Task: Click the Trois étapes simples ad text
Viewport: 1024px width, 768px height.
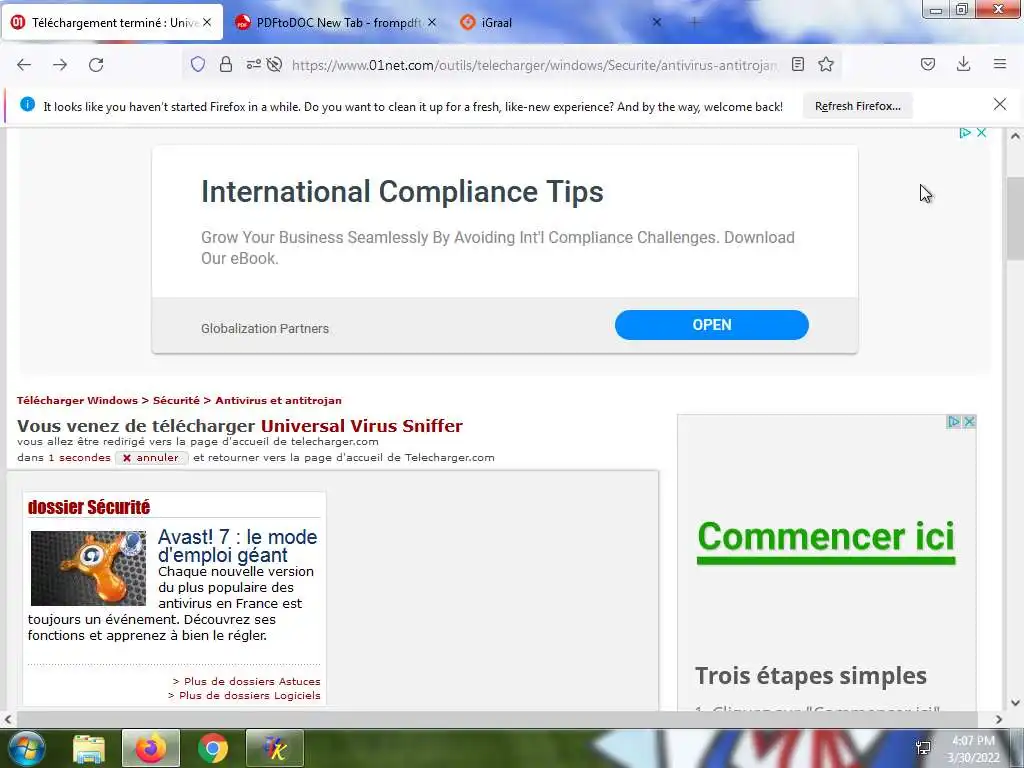Action: 810,675
